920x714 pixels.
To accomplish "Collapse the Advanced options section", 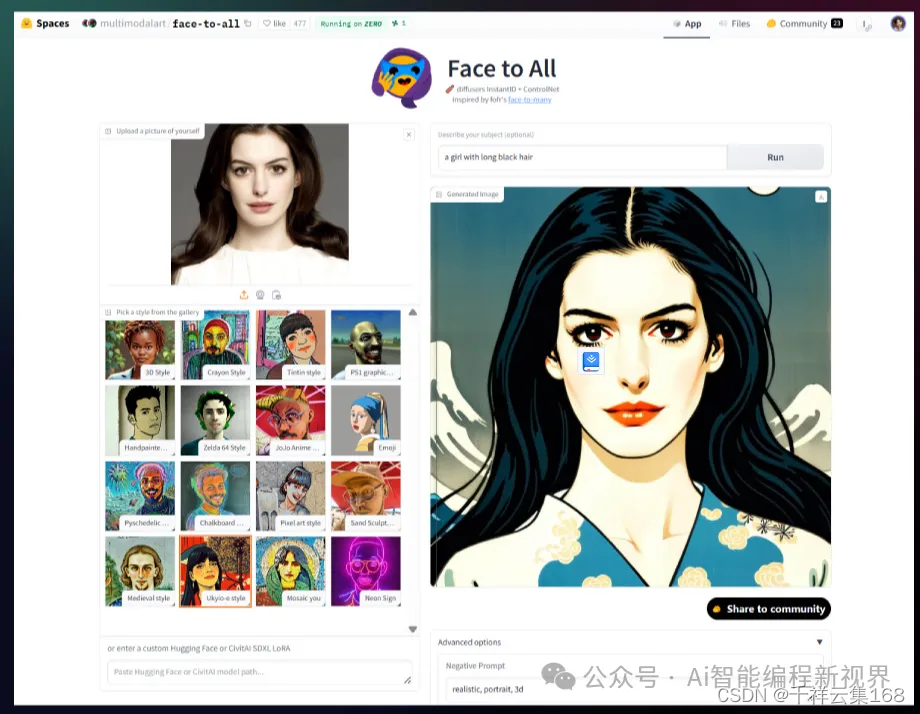I will coord(631,642).
